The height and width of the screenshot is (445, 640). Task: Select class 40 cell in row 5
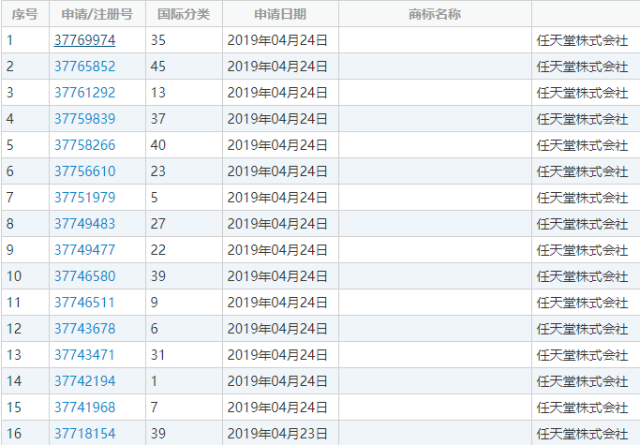184,145
